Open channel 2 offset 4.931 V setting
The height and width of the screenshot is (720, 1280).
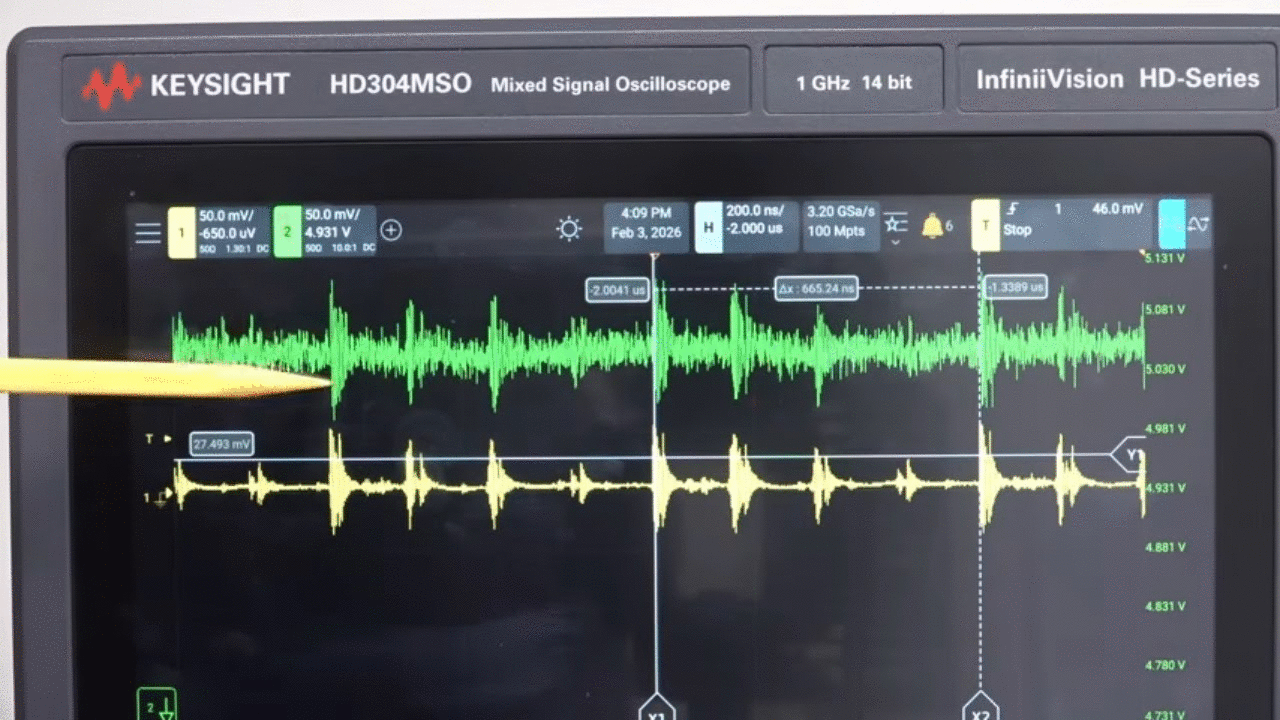click(329, 233)
